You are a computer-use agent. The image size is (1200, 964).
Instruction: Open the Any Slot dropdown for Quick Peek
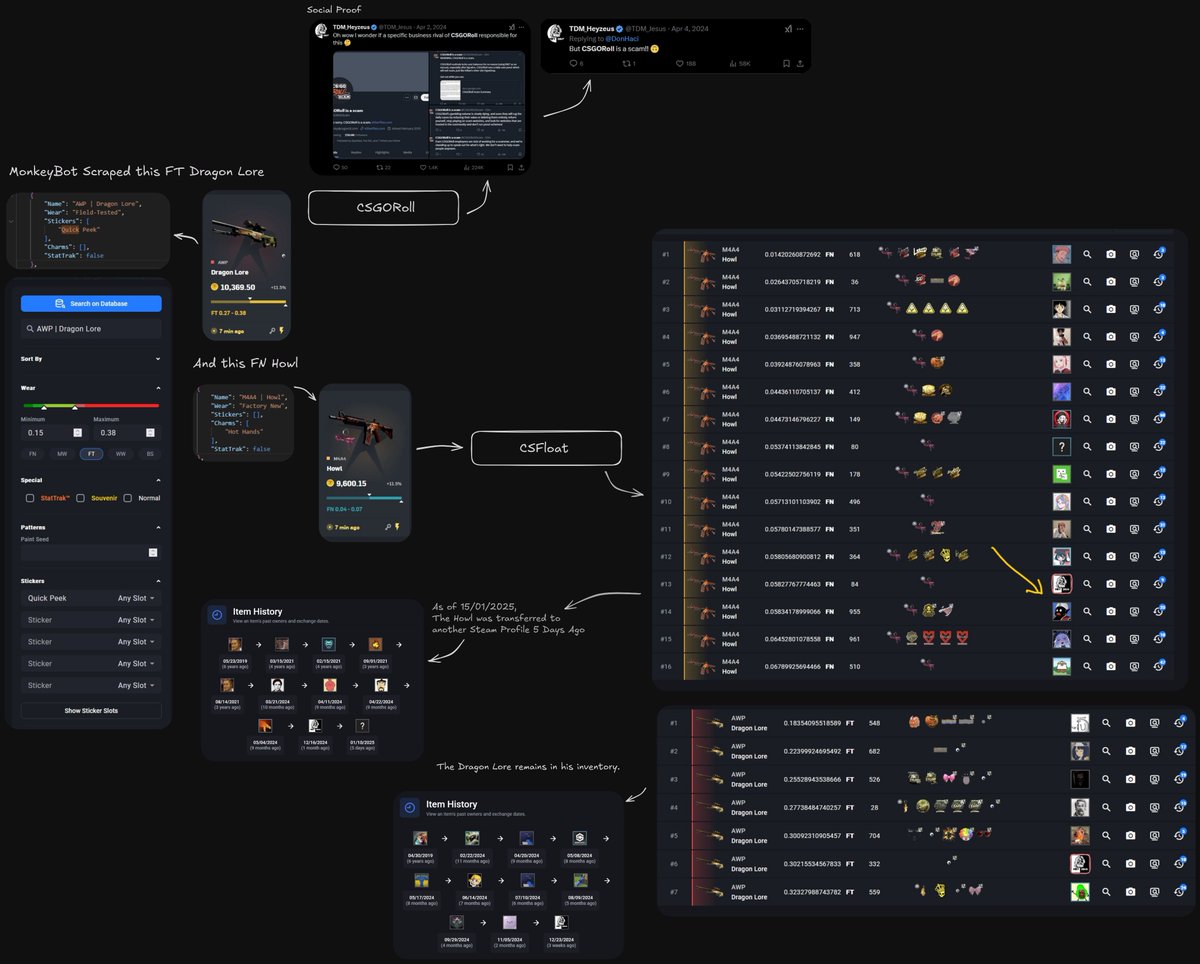click(x=136, y=598)
